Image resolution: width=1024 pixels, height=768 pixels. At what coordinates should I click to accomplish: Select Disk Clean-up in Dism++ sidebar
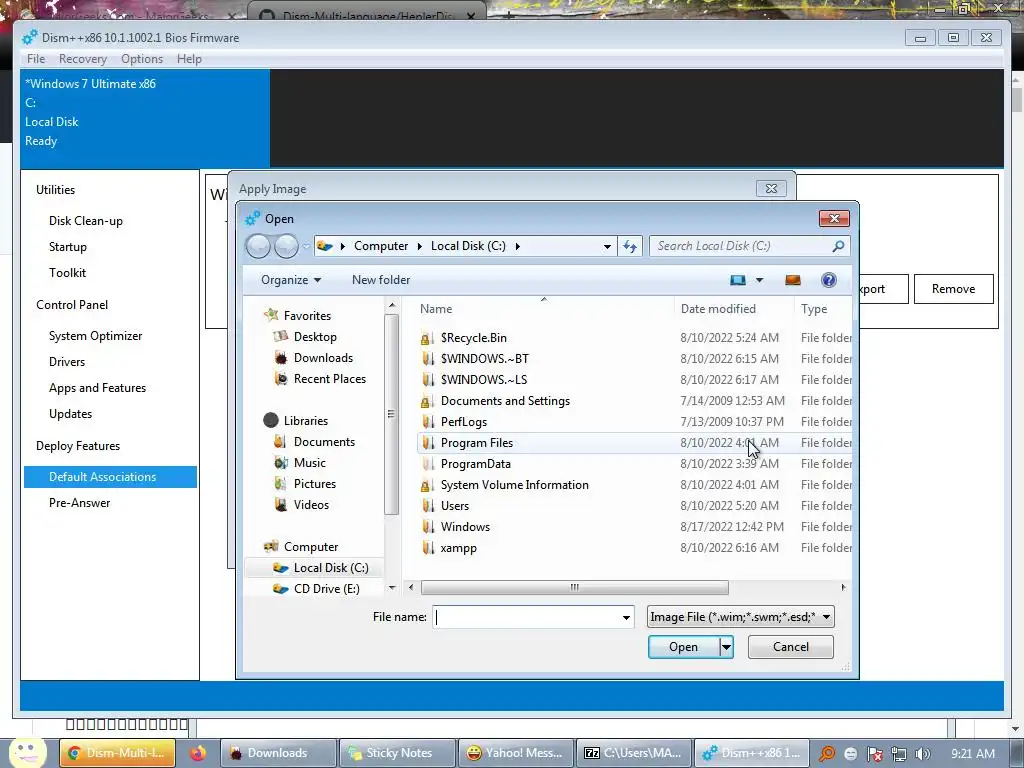coord(86,221)
